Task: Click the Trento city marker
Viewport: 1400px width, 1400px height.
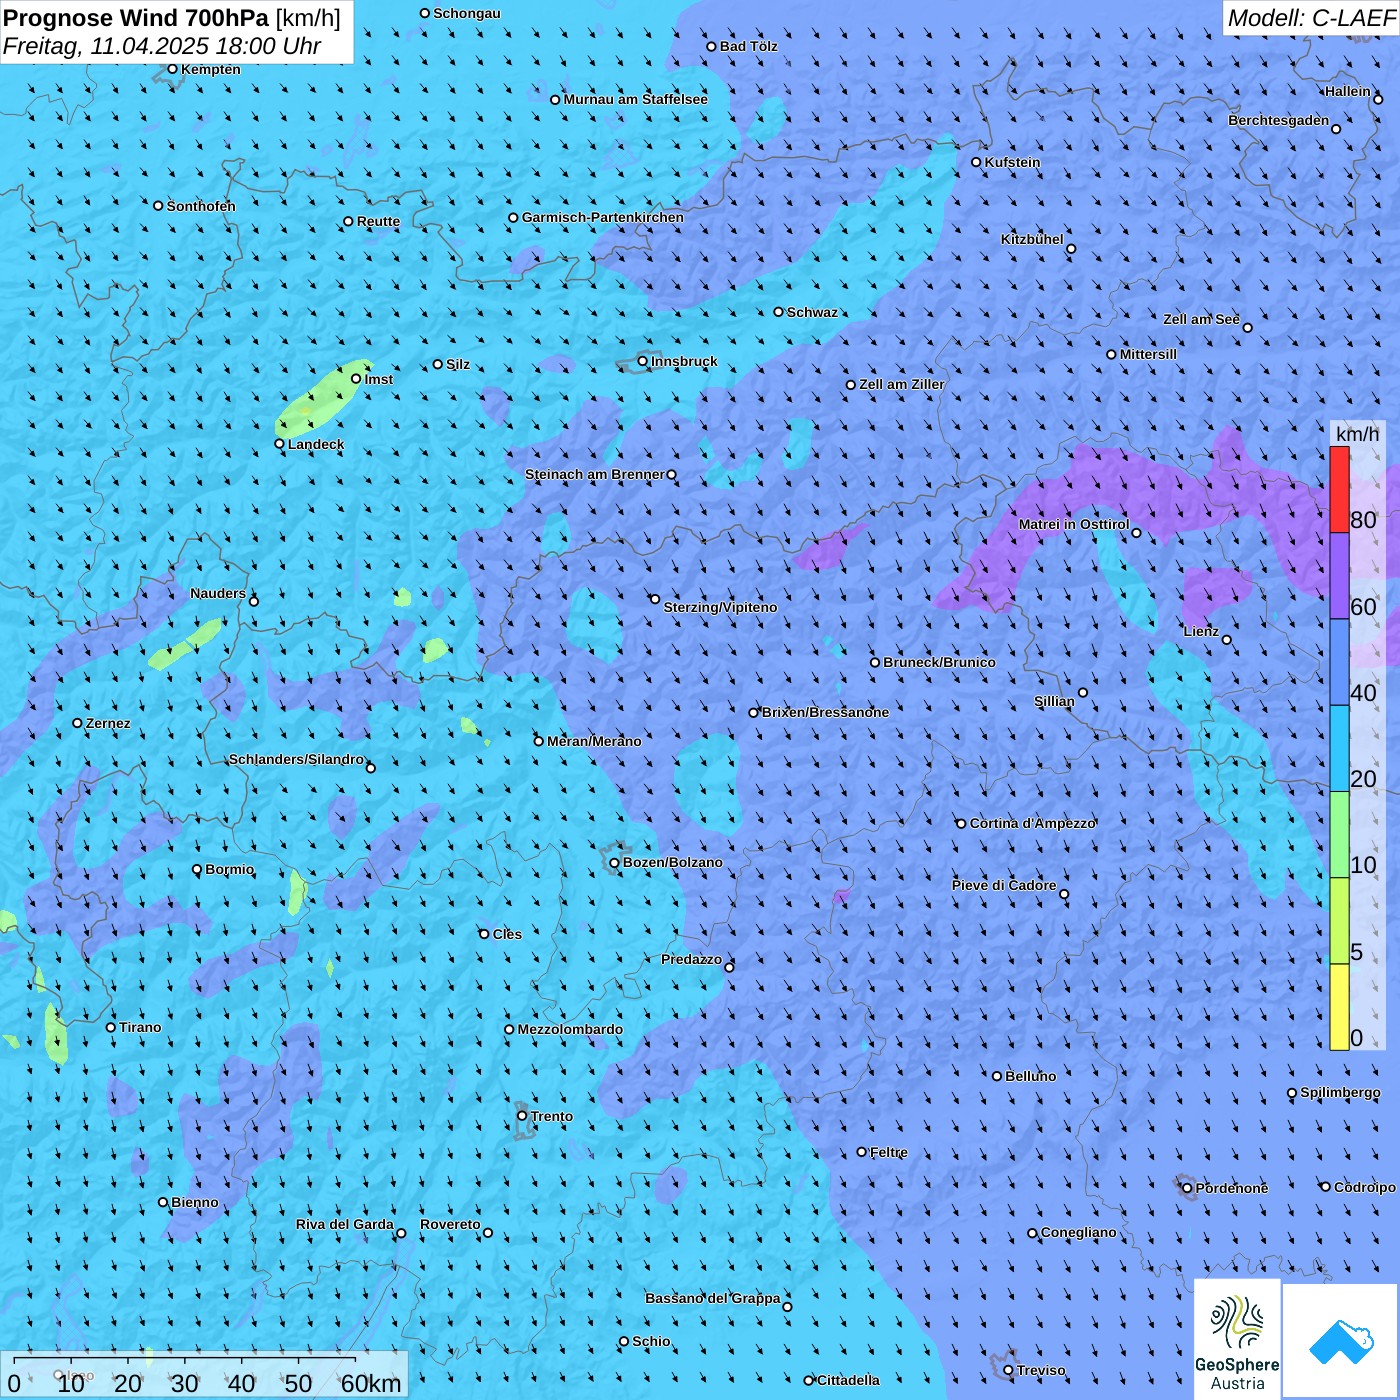Action: coord(522,1116)
